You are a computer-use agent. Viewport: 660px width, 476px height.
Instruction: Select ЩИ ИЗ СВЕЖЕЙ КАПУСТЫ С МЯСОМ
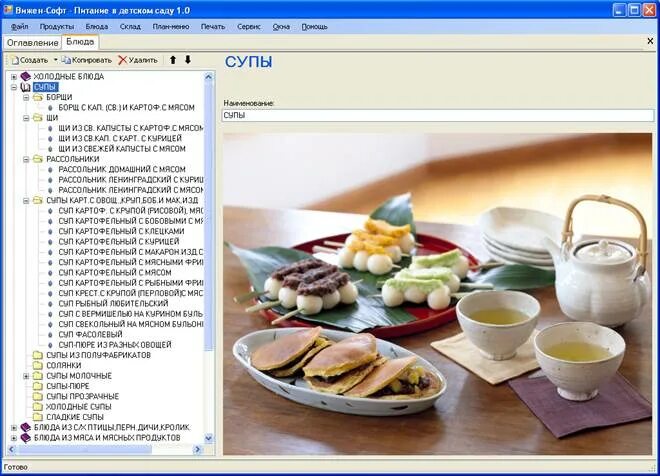[x=122, y=149]
